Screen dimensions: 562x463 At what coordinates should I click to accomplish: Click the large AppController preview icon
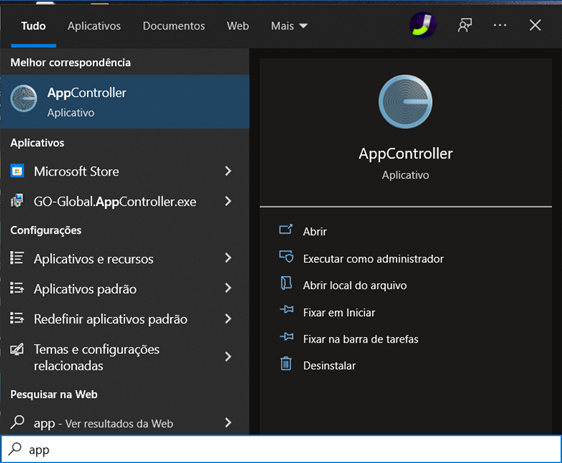click(x=405, y=102)
